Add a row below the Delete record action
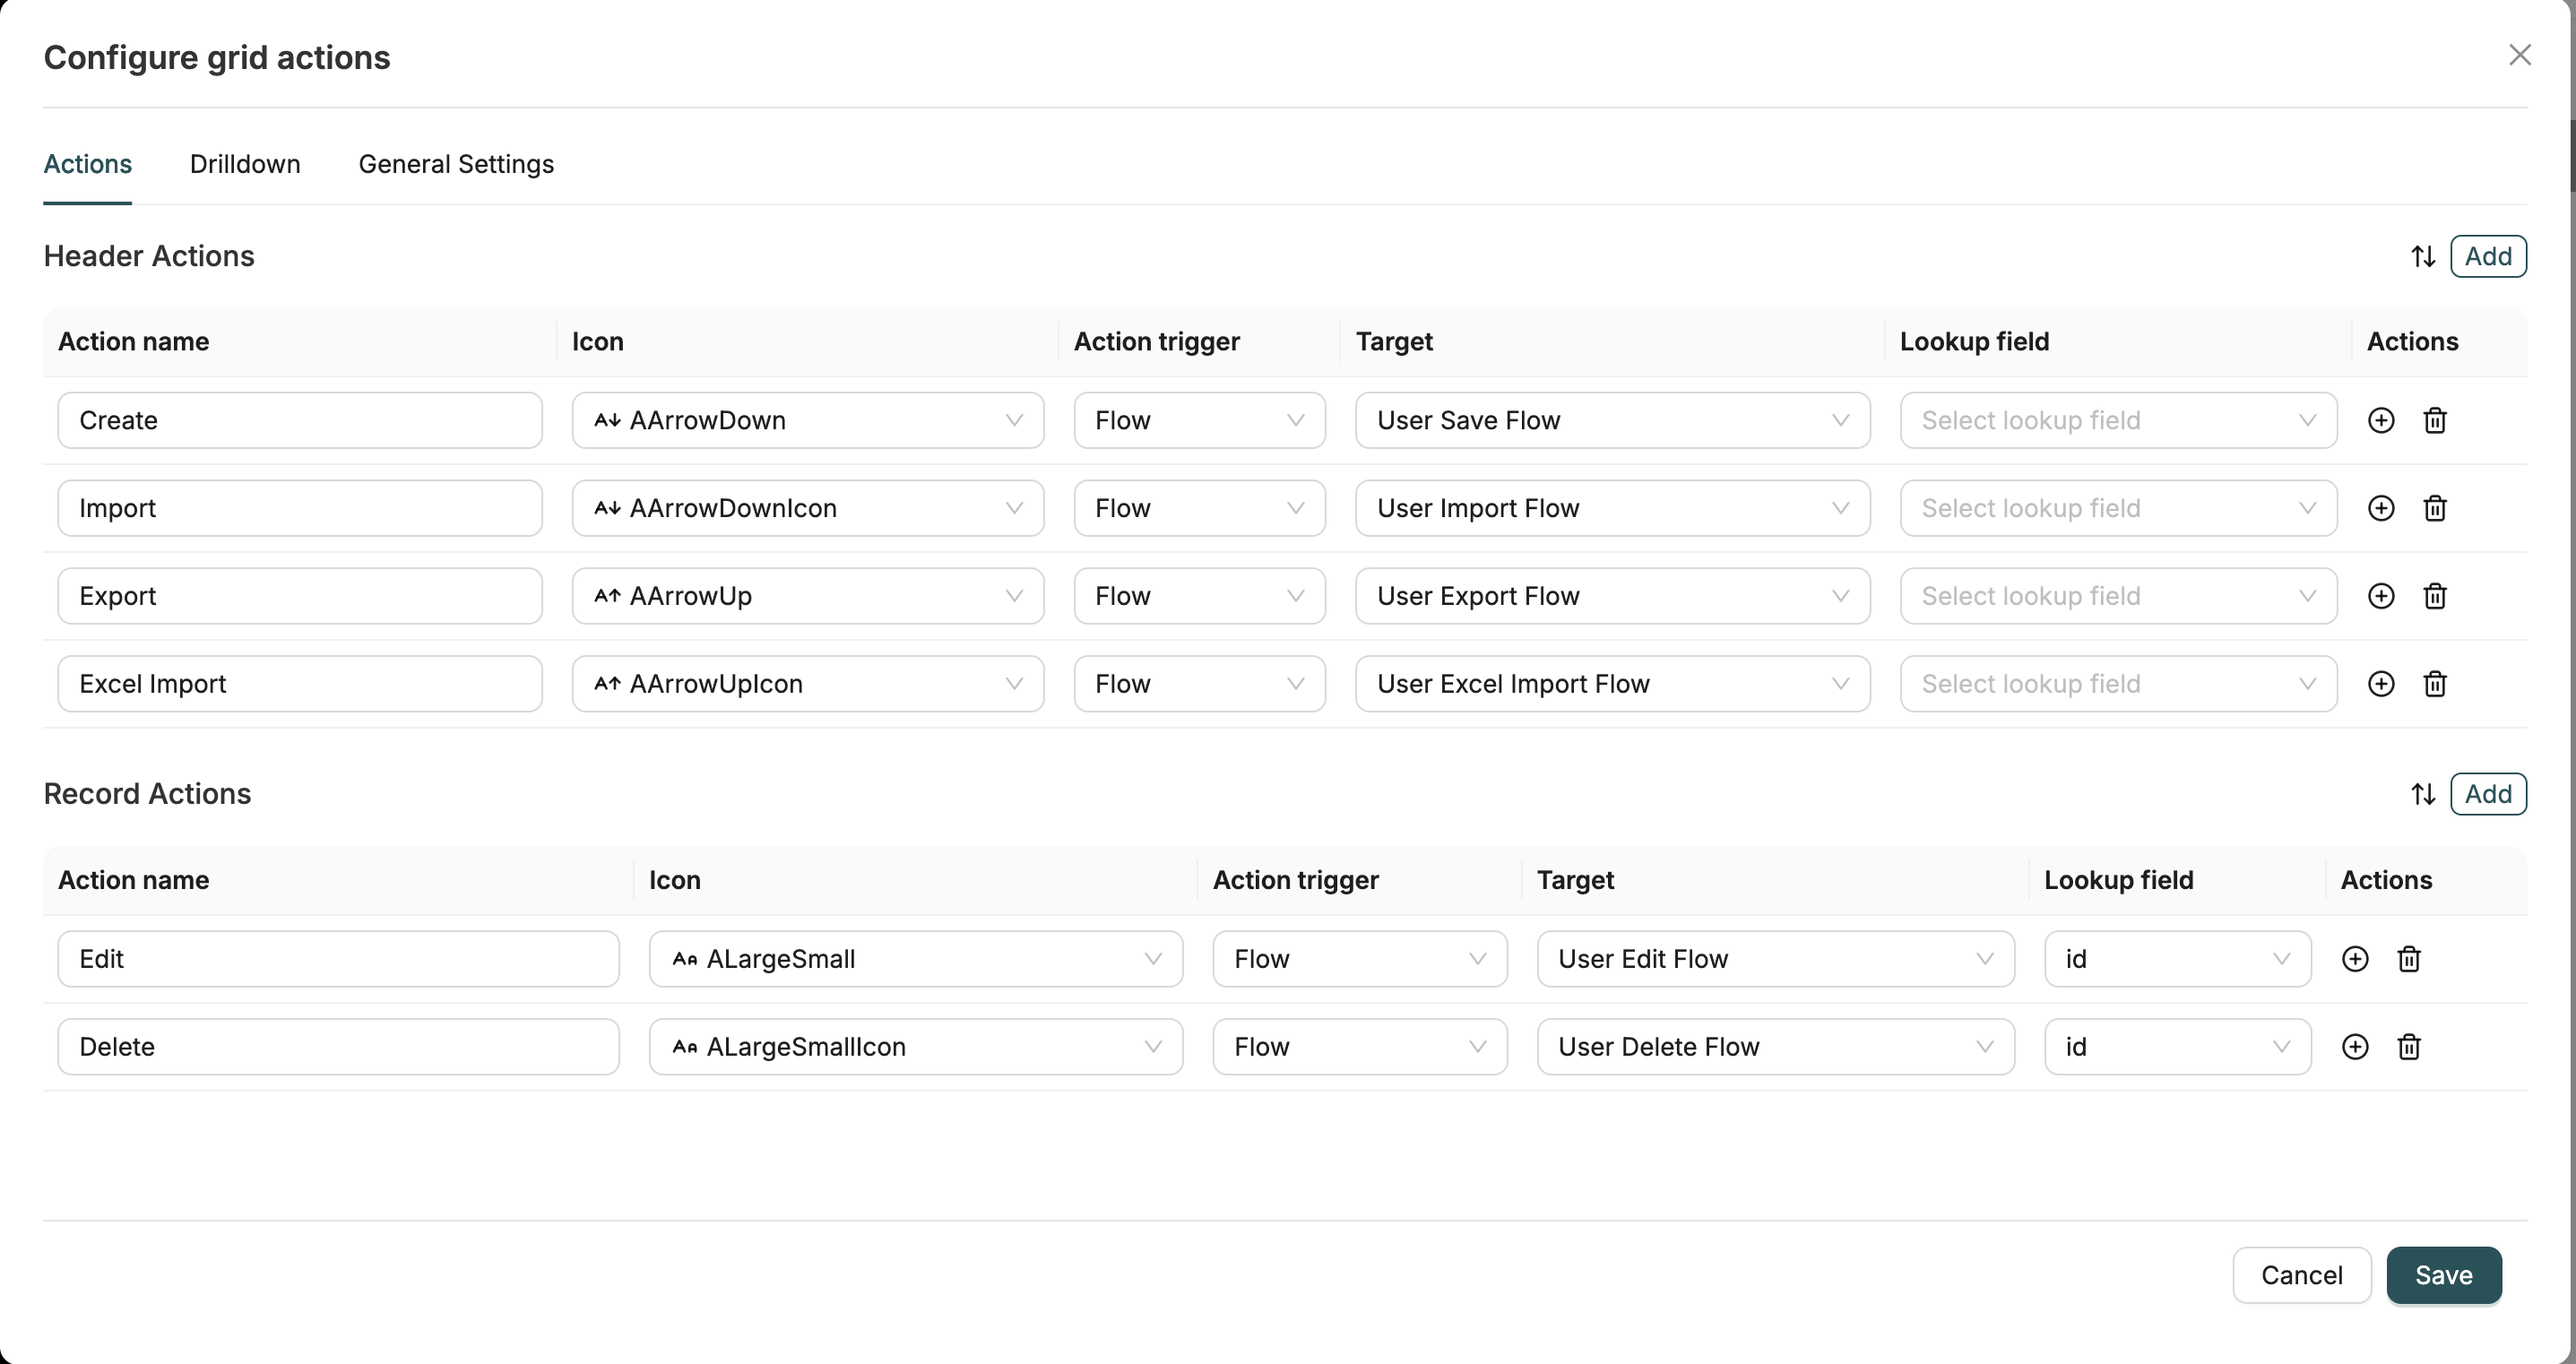This screenshot has height=1364, width=2576. 2355,1046
